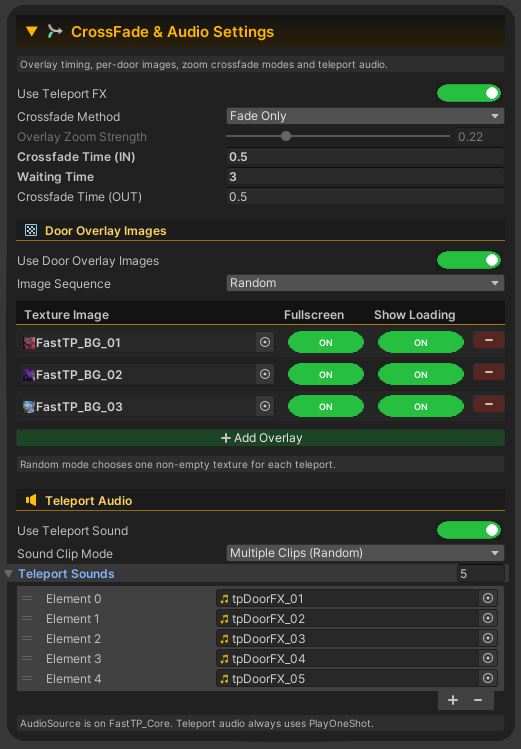Remove last Teleport Sounds element with minus
The image size is (521, 749).
click(x=478, y=700)
